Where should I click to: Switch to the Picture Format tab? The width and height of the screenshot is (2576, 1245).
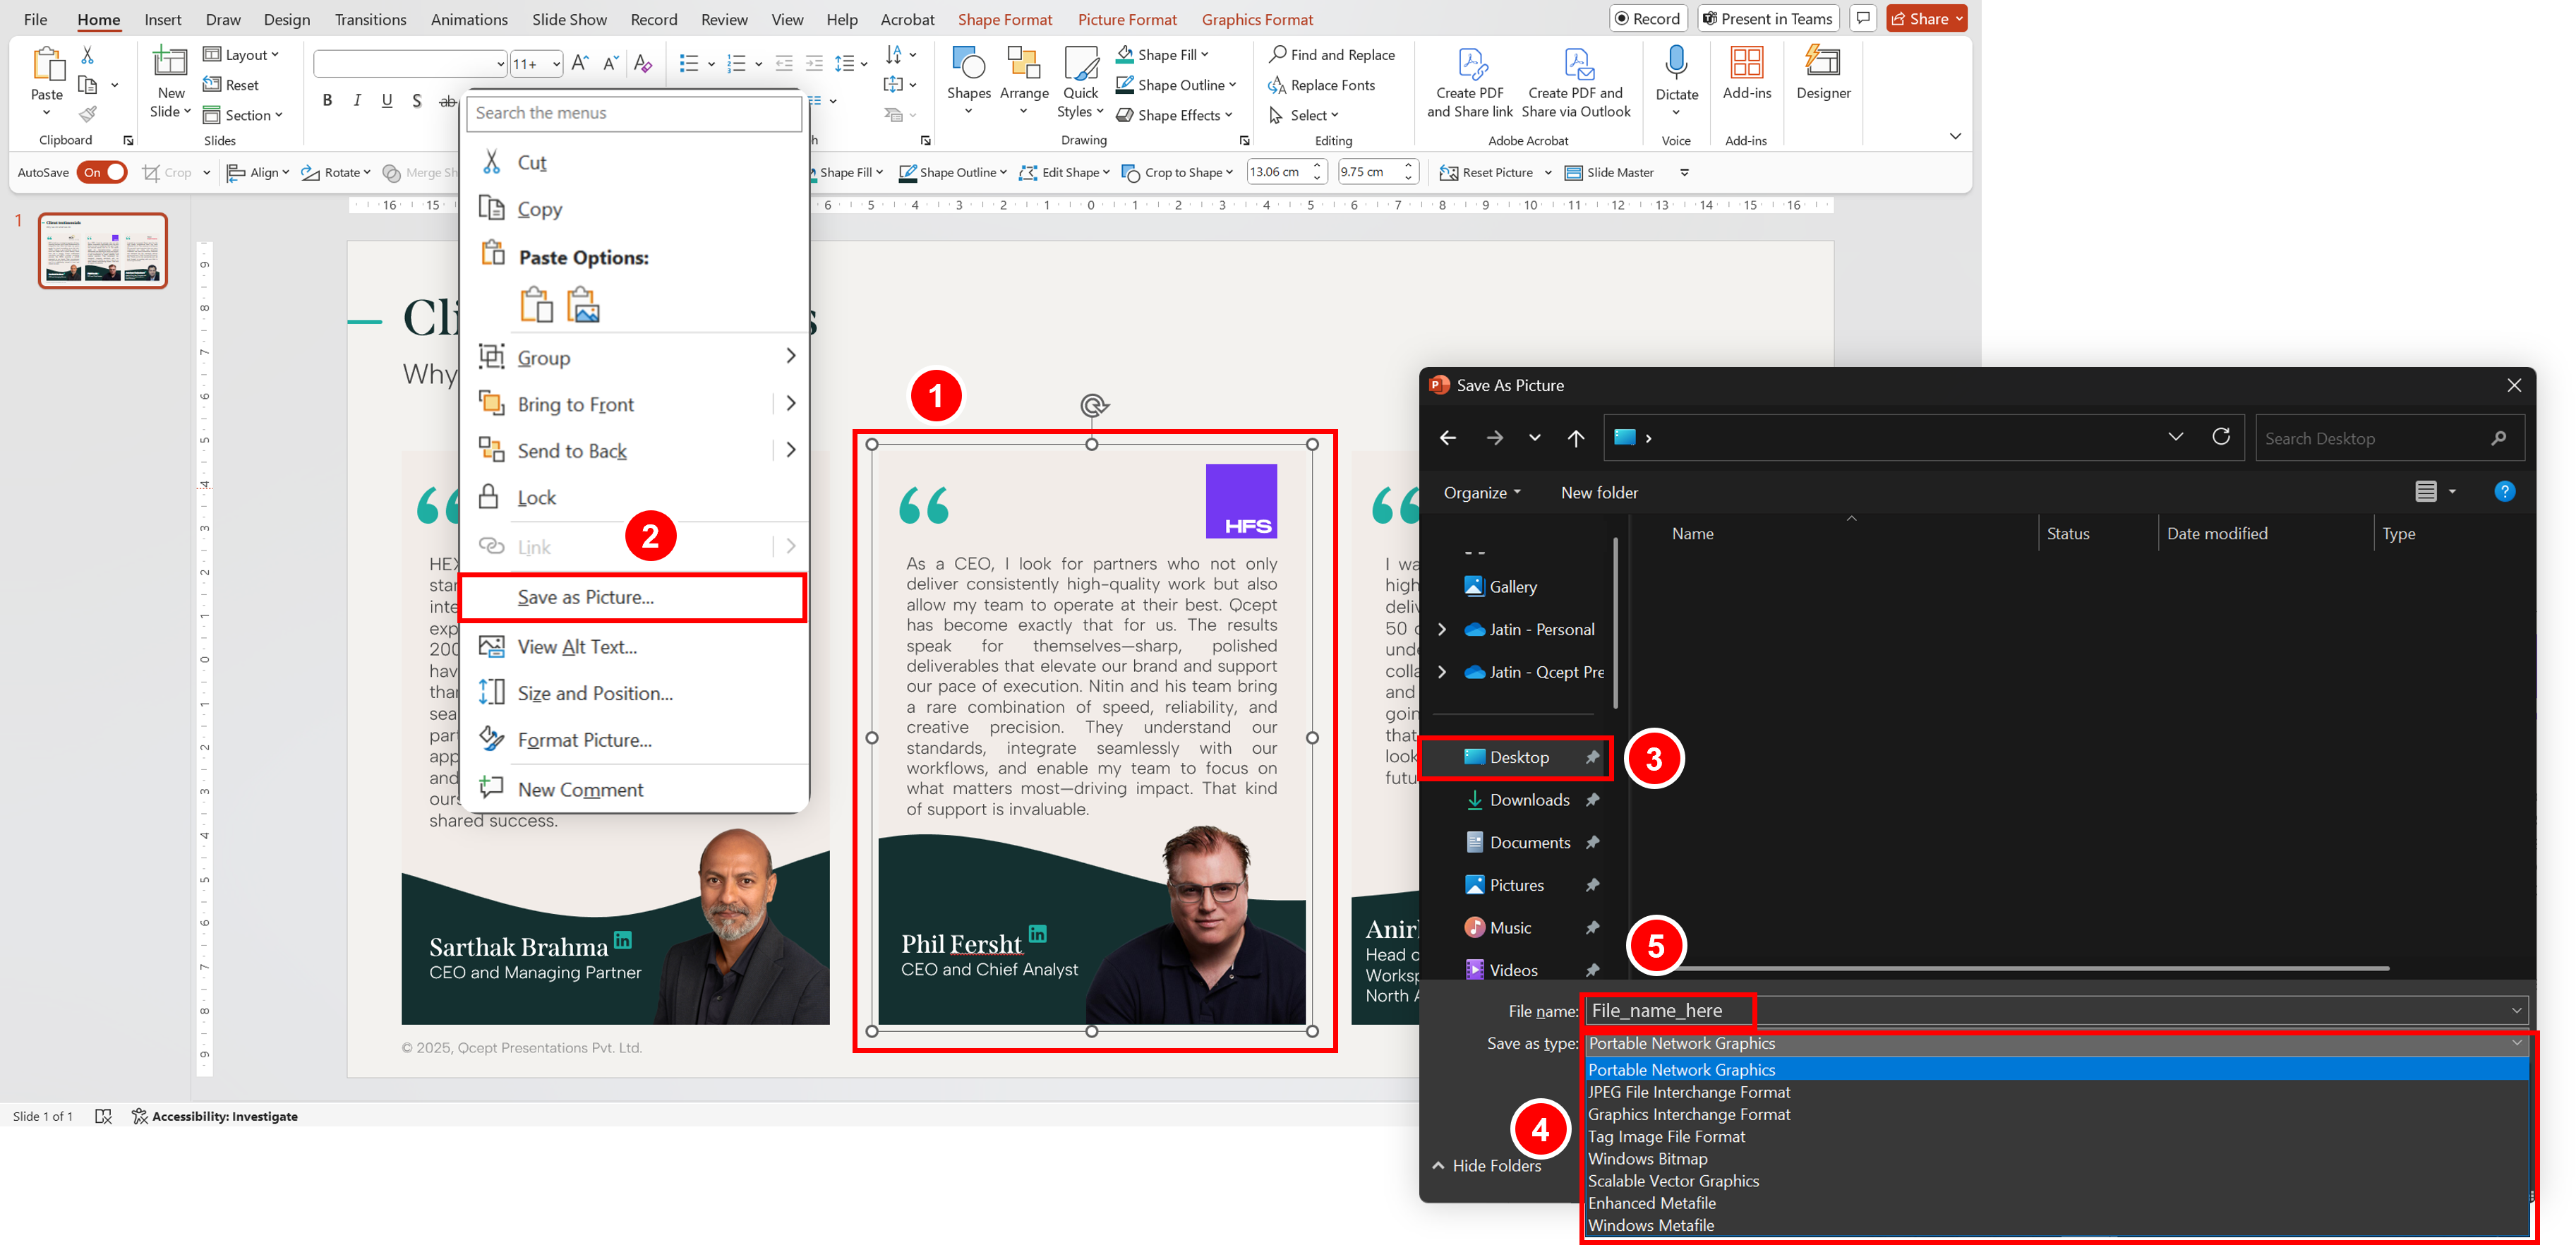tap(1127, 19)
